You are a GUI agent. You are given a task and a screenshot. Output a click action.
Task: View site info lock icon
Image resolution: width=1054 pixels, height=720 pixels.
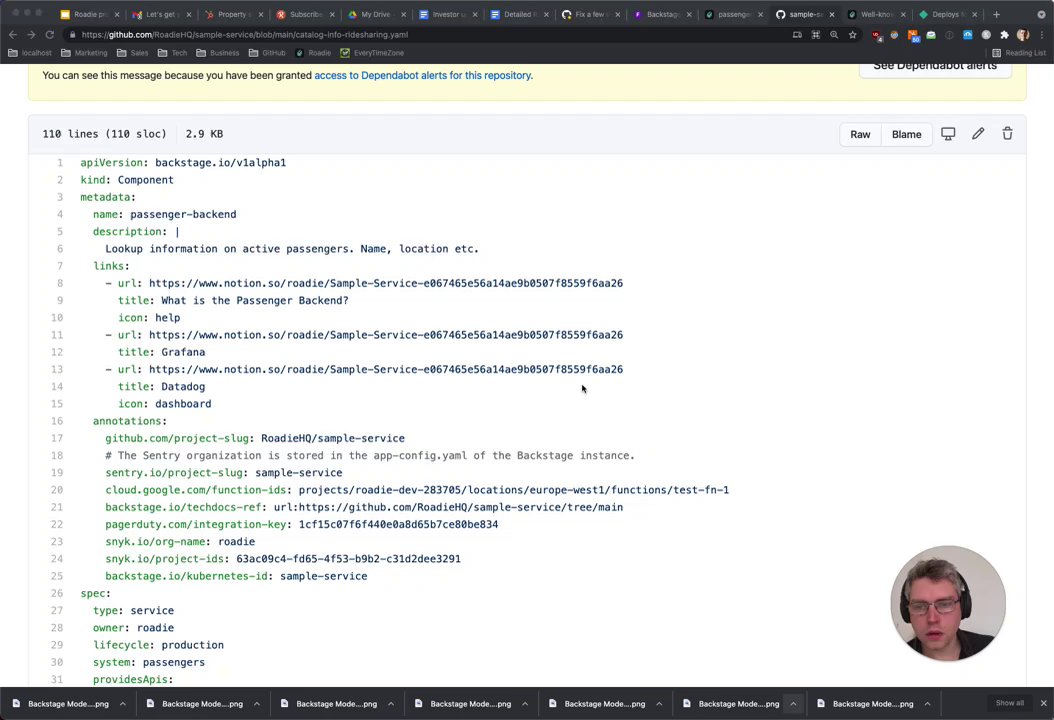click(72, 35)
